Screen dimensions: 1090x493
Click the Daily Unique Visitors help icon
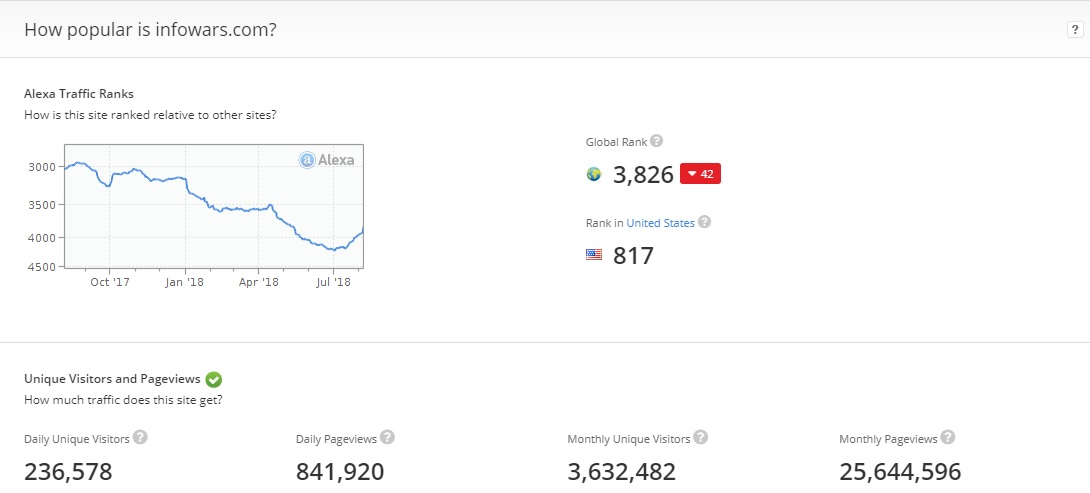[x=140, y=437]
